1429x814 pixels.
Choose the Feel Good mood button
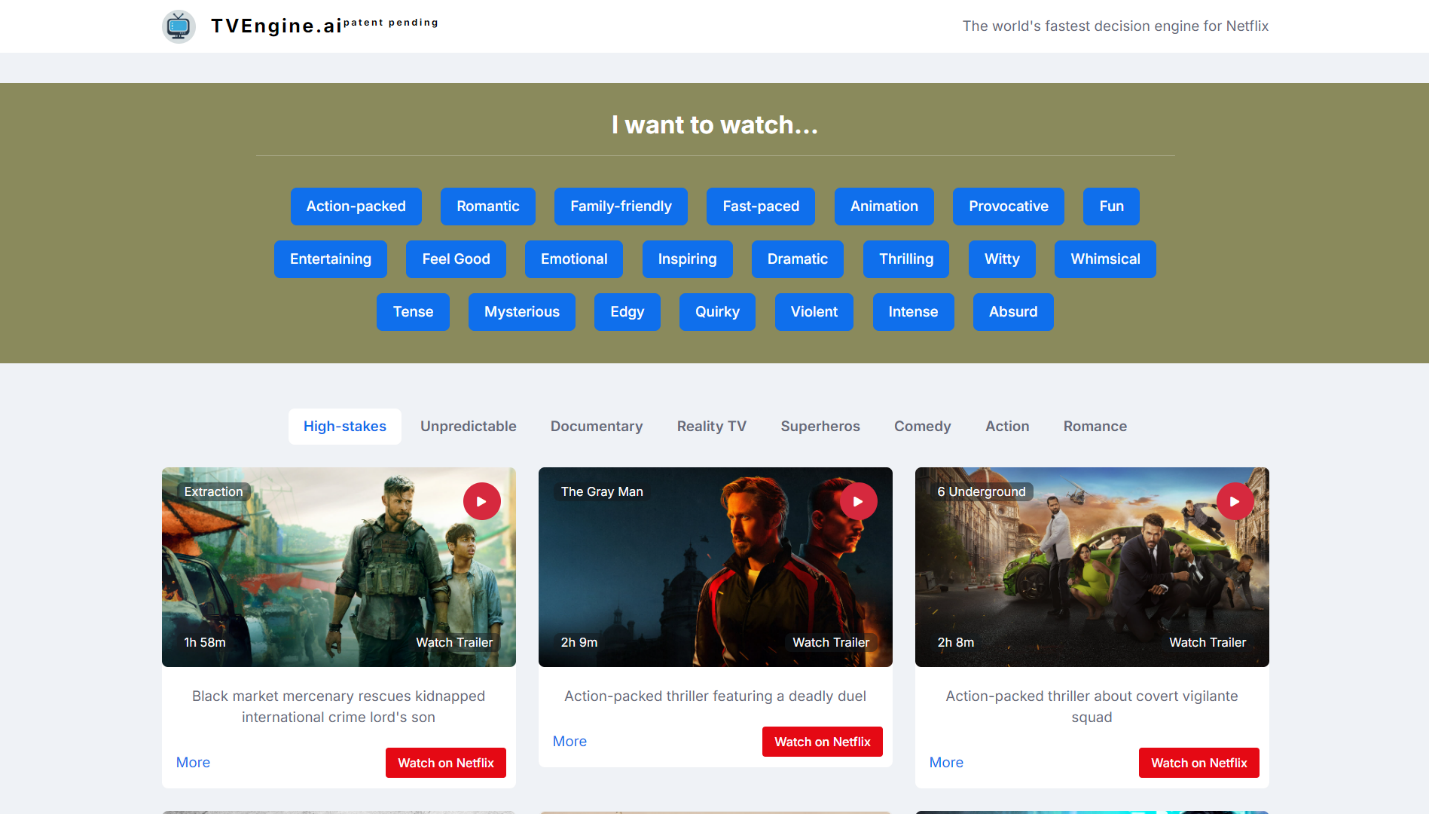(x=456, y=259)
